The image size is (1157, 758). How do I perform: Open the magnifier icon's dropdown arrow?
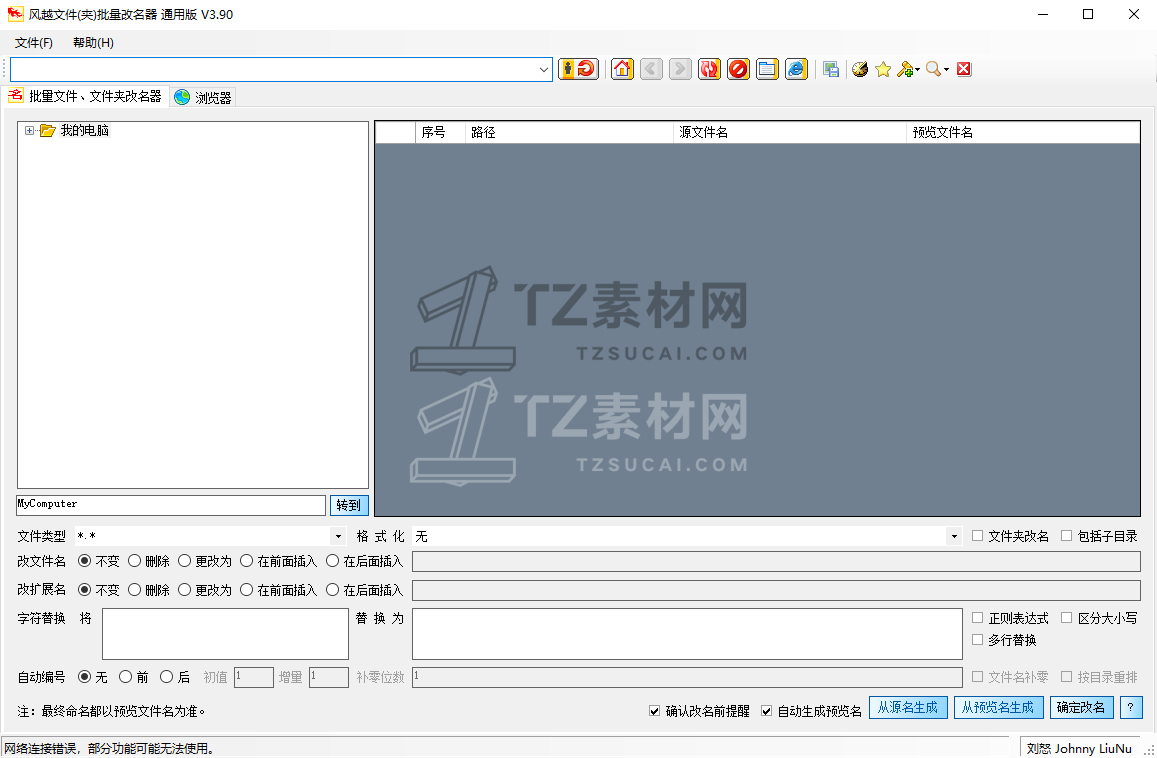pos(947,70)
